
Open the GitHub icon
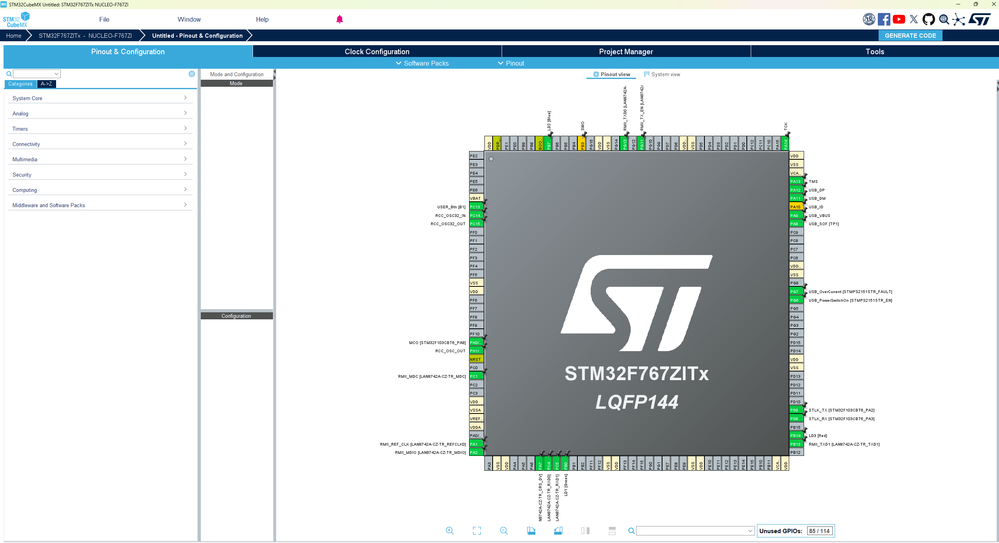point(928,20)
